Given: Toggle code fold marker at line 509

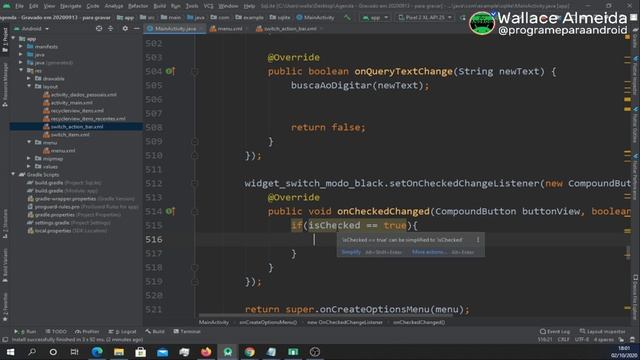Looking at the screenshot, I should coord(195,142).
